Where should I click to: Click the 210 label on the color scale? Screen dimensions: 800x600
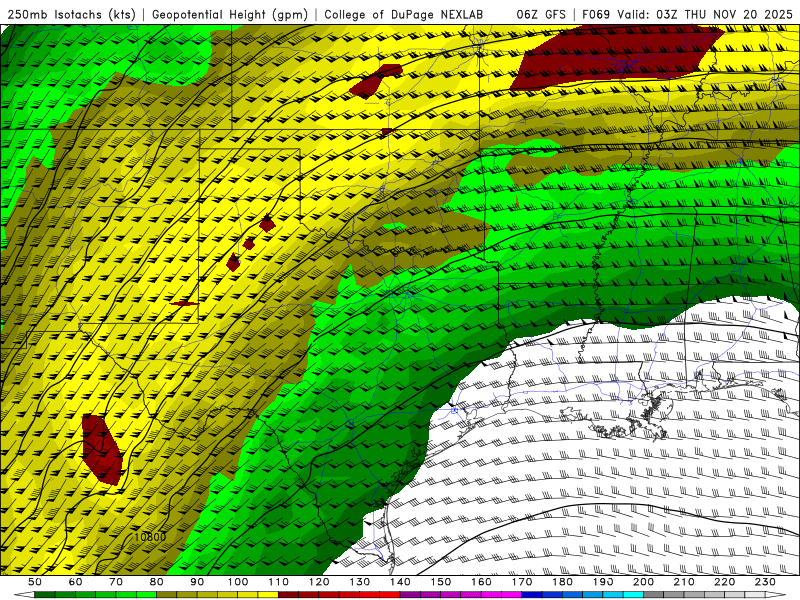684,582
